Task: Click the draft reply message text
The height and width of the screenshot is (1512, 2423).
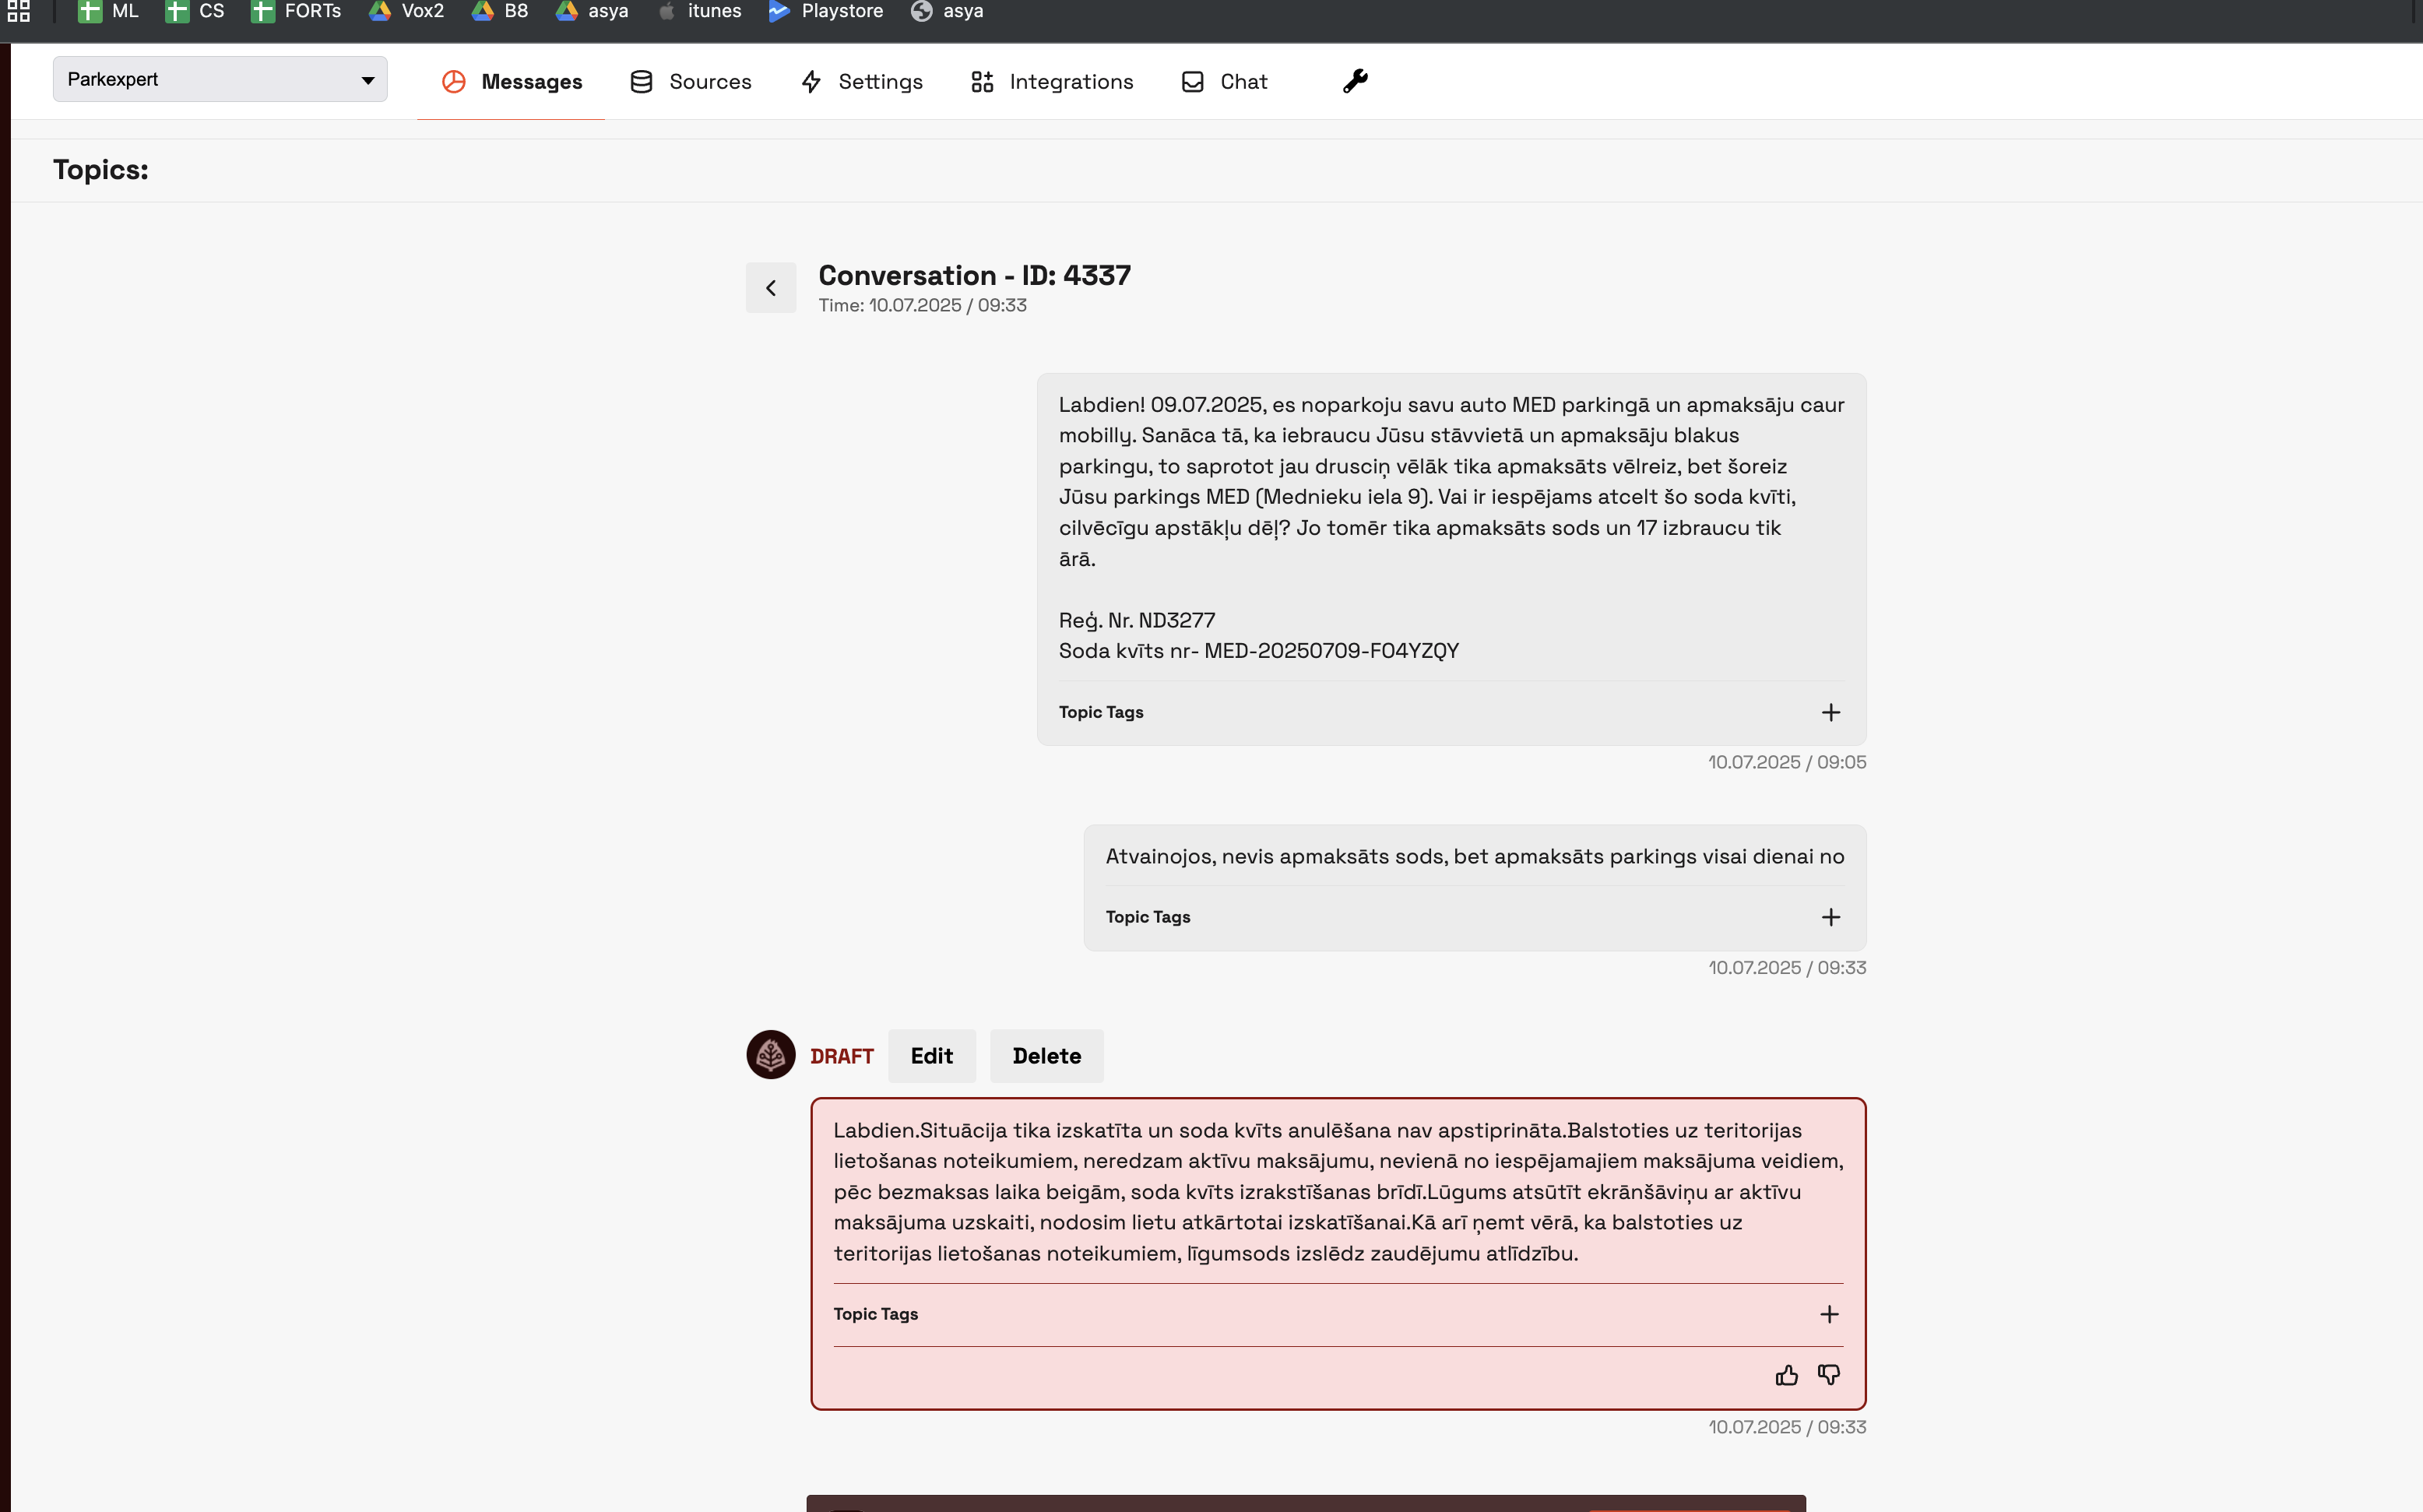Action: (1338, 1192)
